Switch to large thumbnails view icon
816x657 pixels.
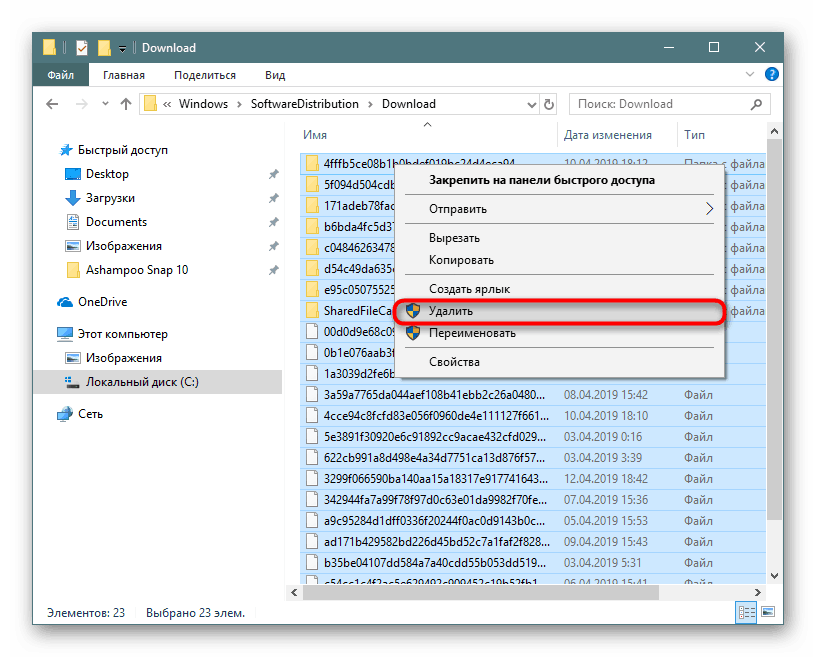click(768, 612)
